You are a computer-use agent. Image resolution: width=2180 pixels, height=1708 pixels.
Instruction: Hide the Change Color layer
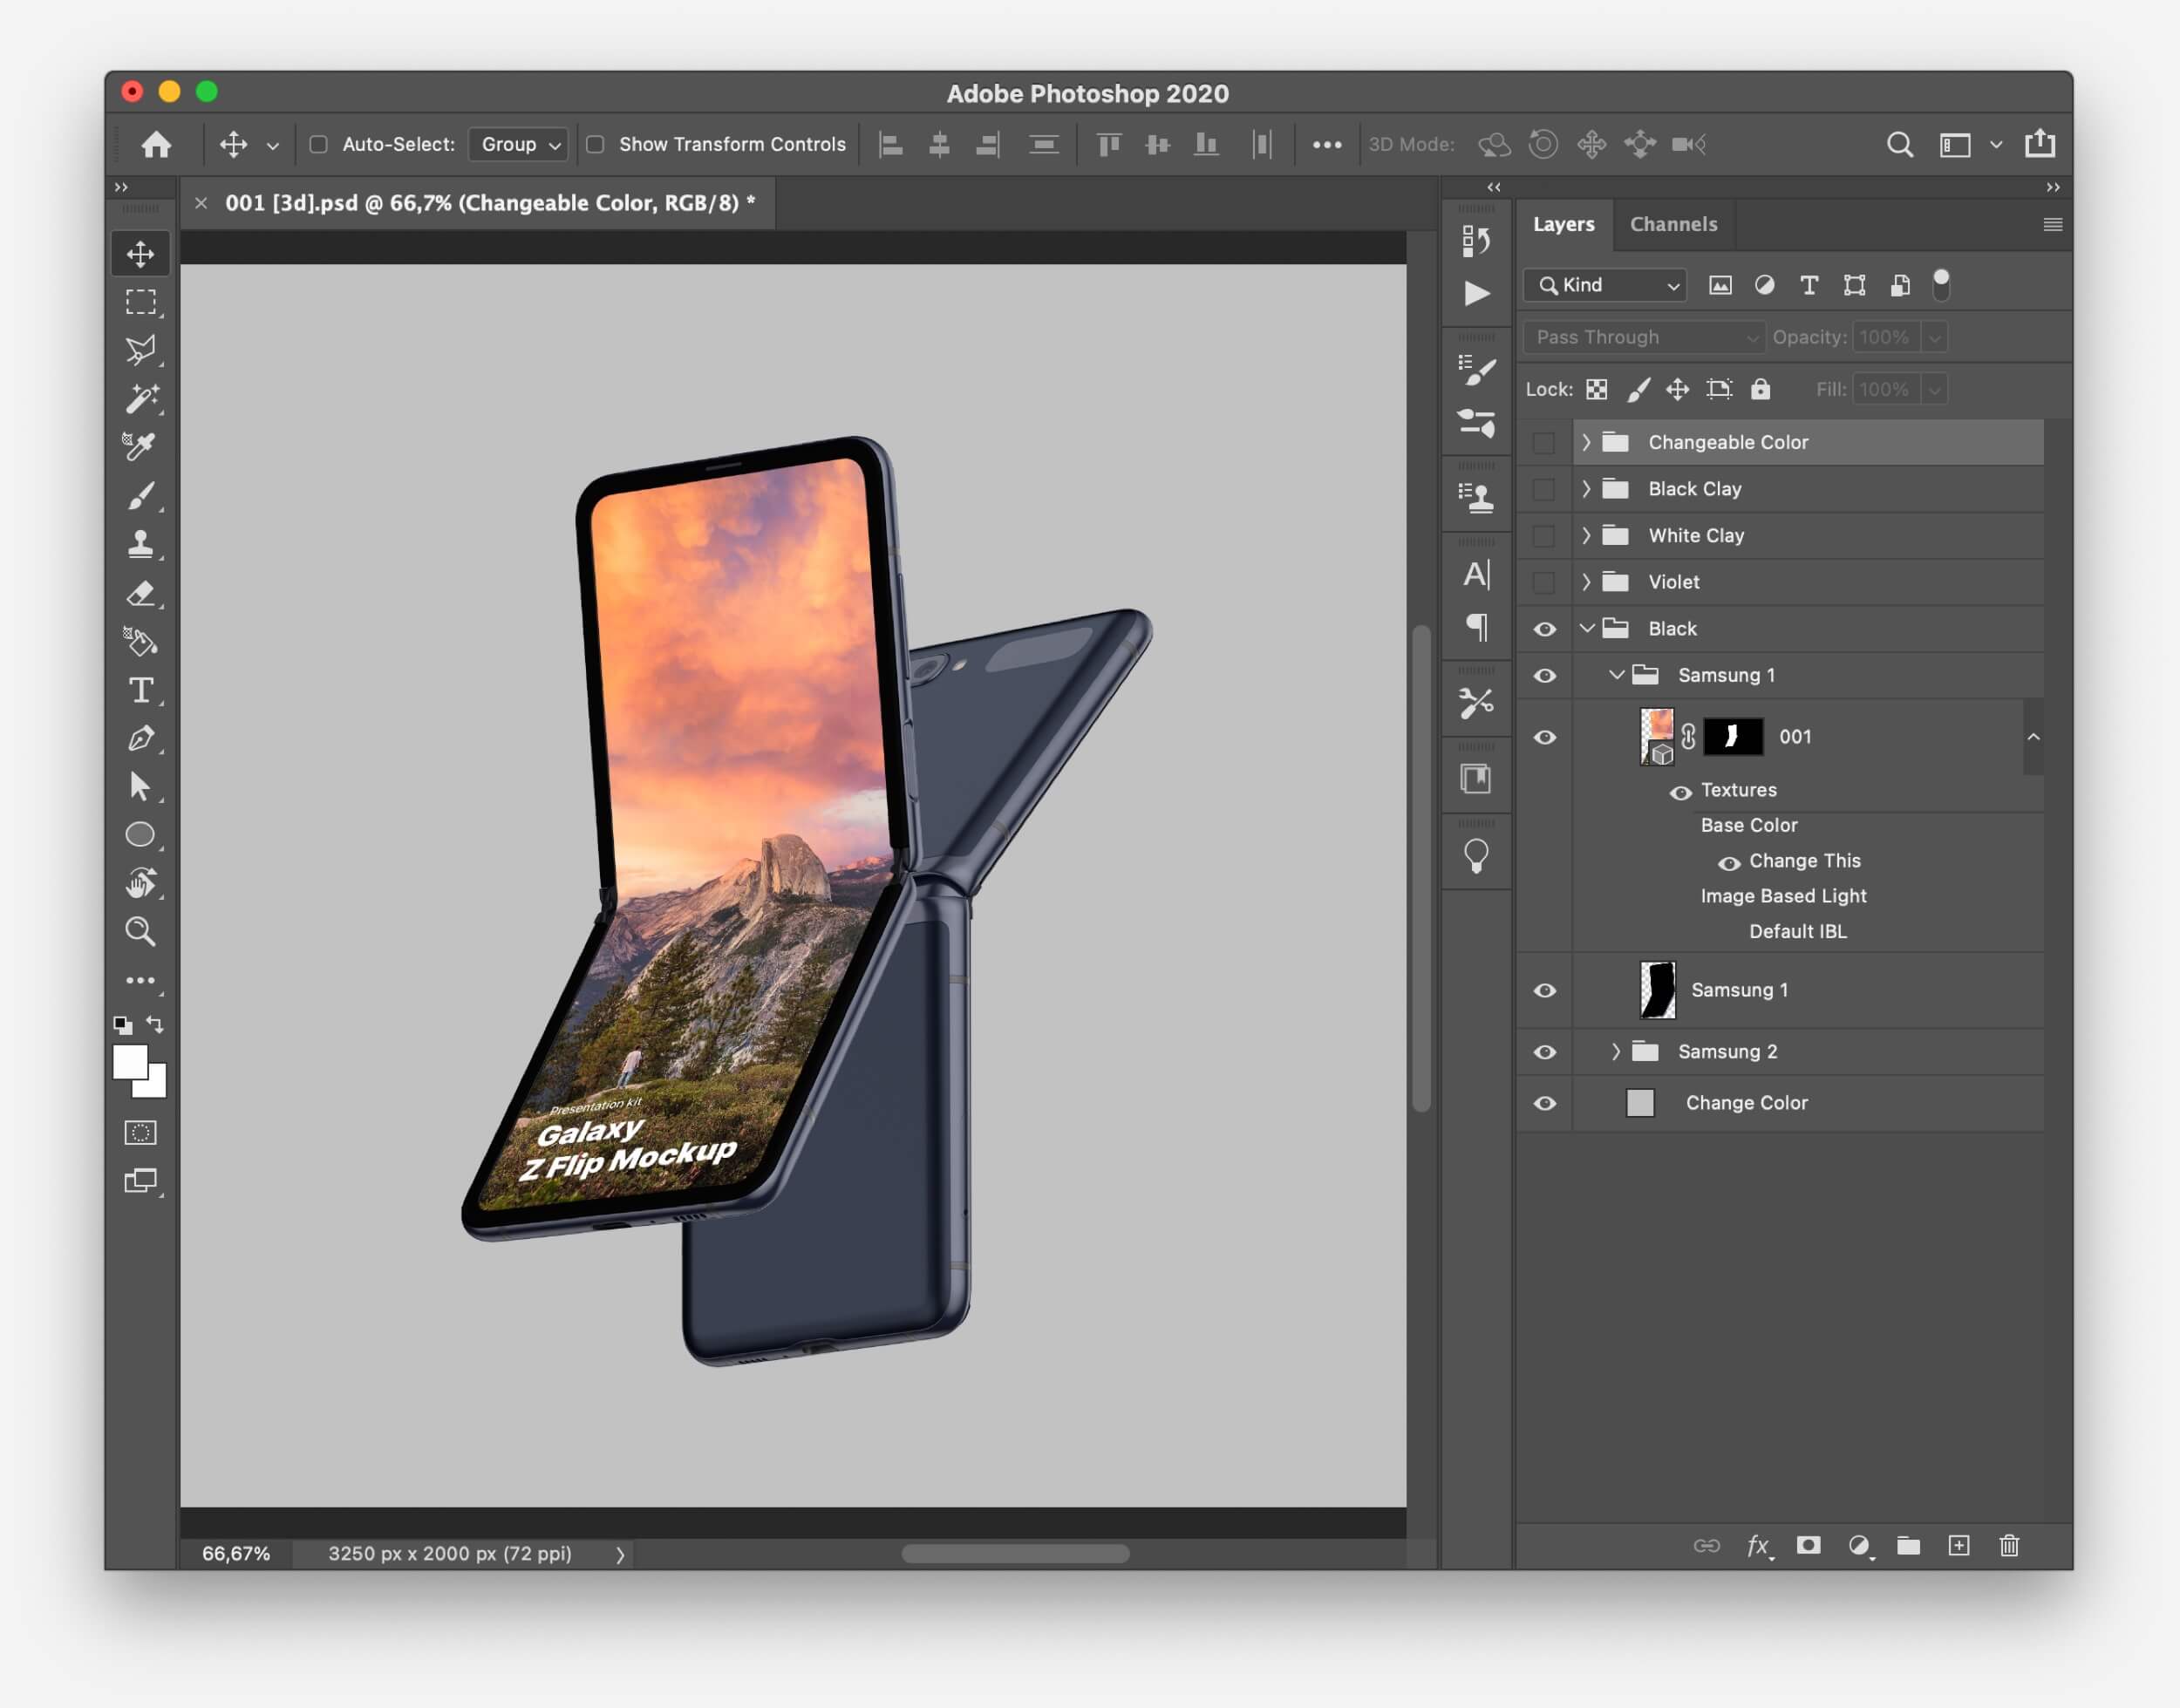(x=1544, y=1103)
